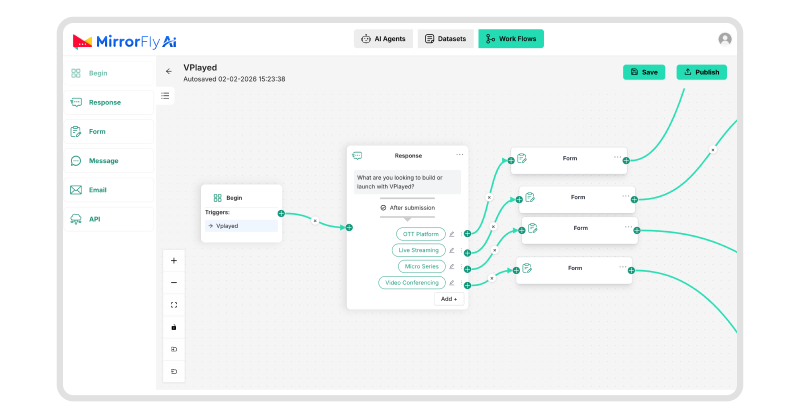Edit the OTT Platform option
The width and height of the screenshot is (800, 418).
tap(452, 234)
